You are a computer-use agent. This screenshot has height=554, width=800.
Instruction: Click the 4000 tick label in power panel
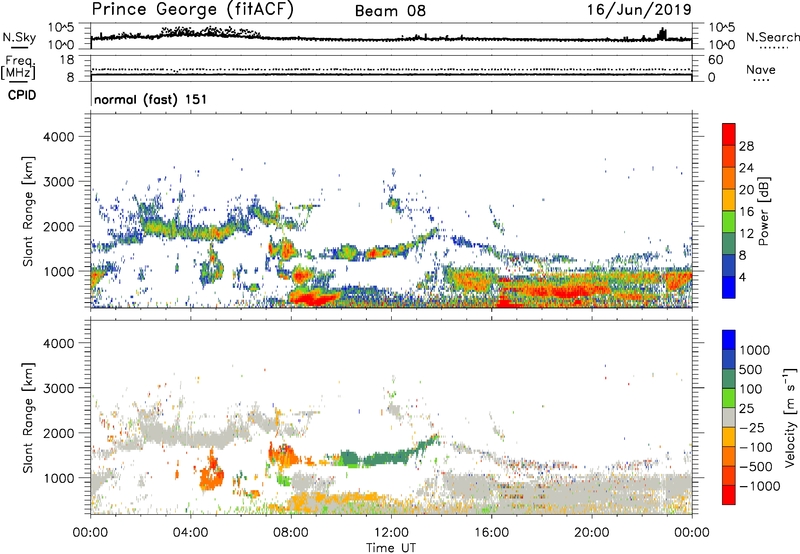[x=58, y=137]
